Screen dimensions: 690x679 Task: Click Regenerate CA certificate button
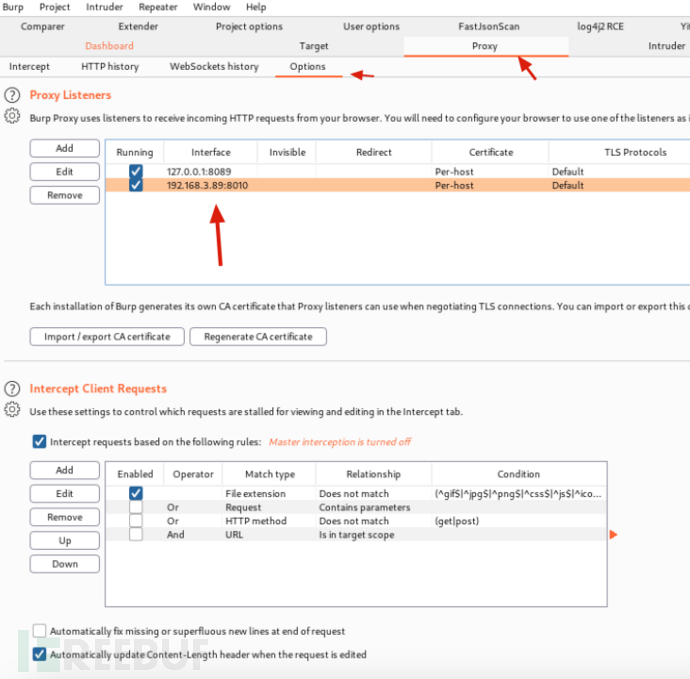[258, 337]
